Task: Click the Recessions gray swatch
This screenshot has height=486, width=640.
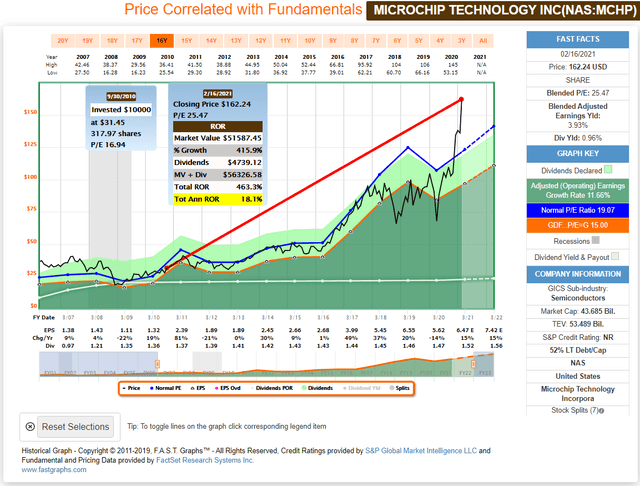Action: pyautogui.click(x=596, y=240)
